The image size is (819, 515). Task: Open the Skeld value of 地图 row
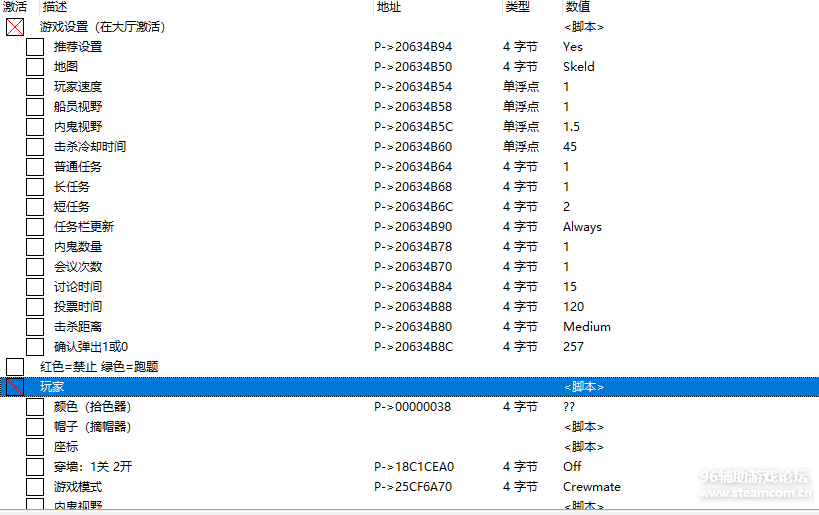[578, 67]
